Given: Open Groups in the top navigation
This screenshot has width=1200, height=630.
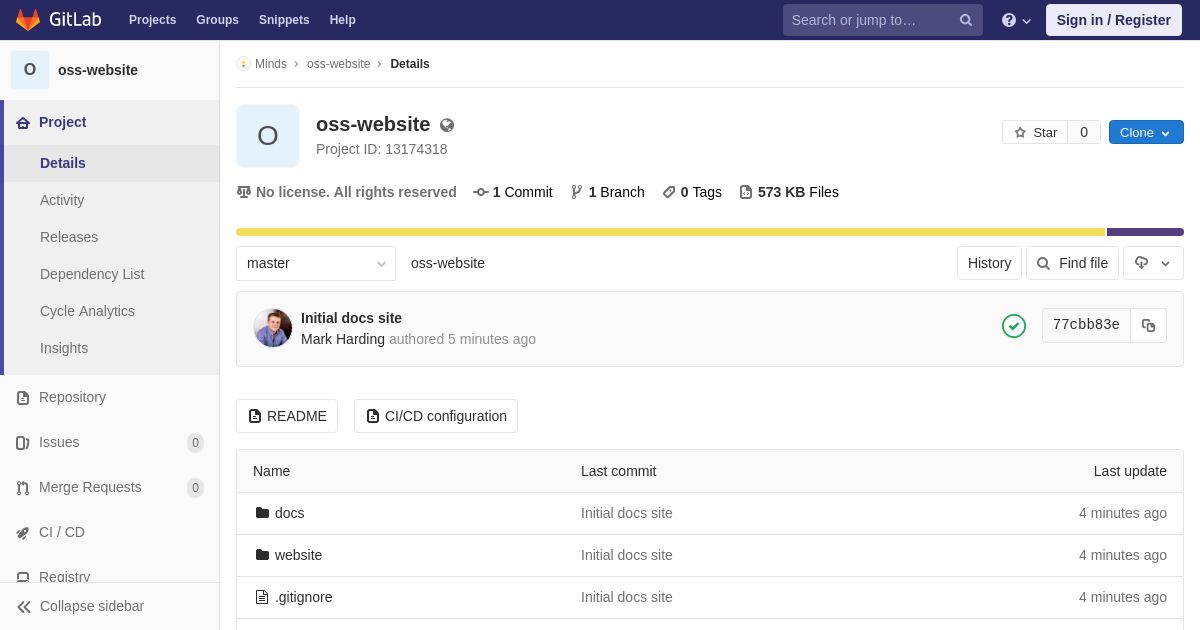Looking at the screenshot, I should tap(217, 20).
